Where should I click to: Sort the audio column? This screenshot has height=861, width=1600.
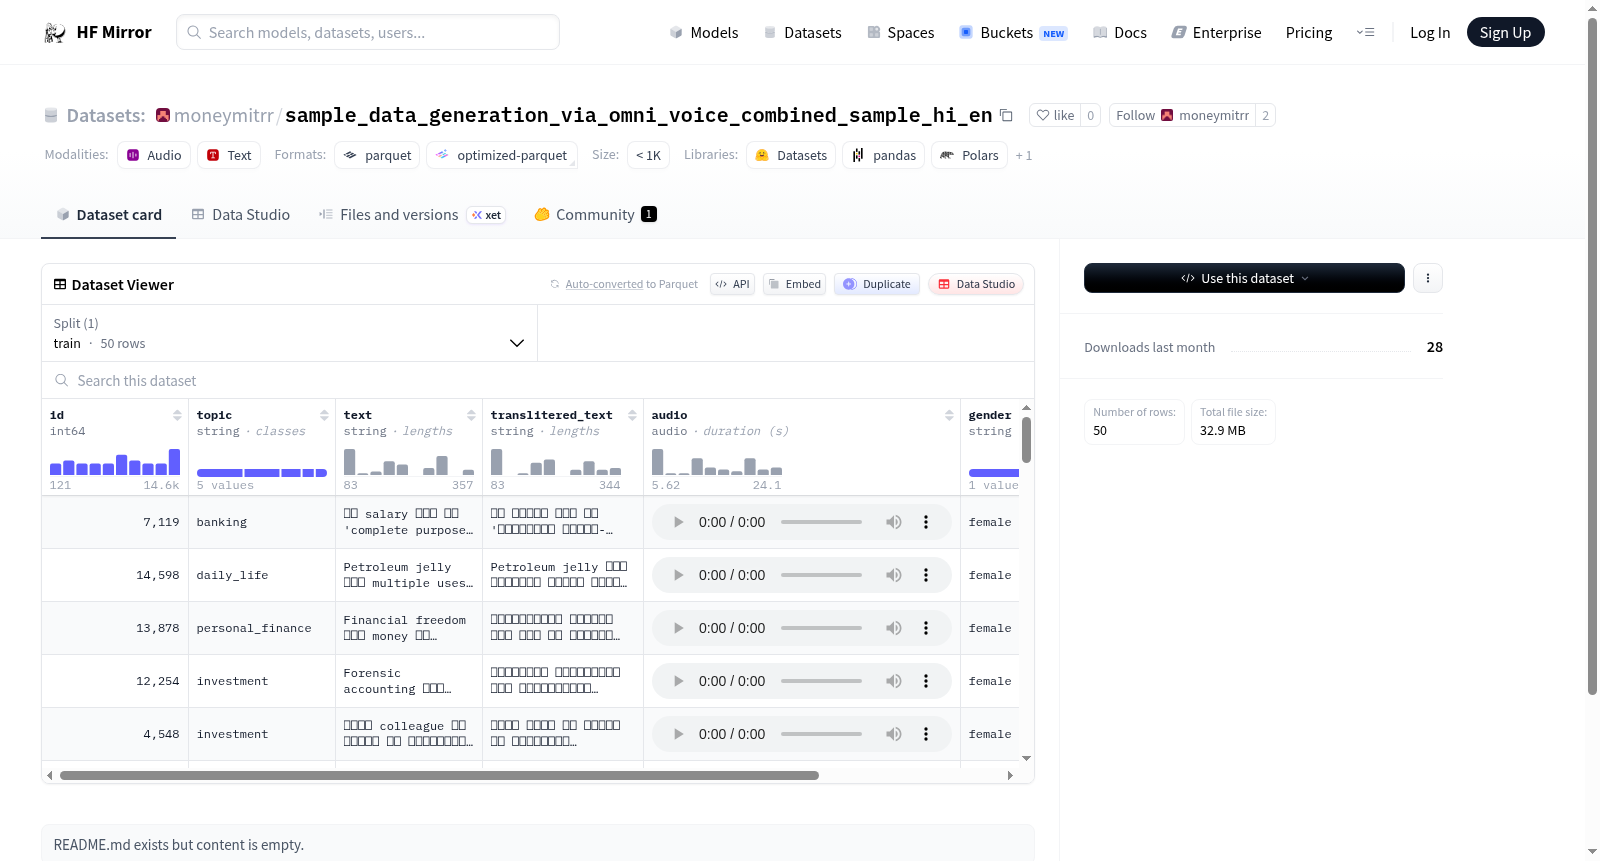coord(949,415)
